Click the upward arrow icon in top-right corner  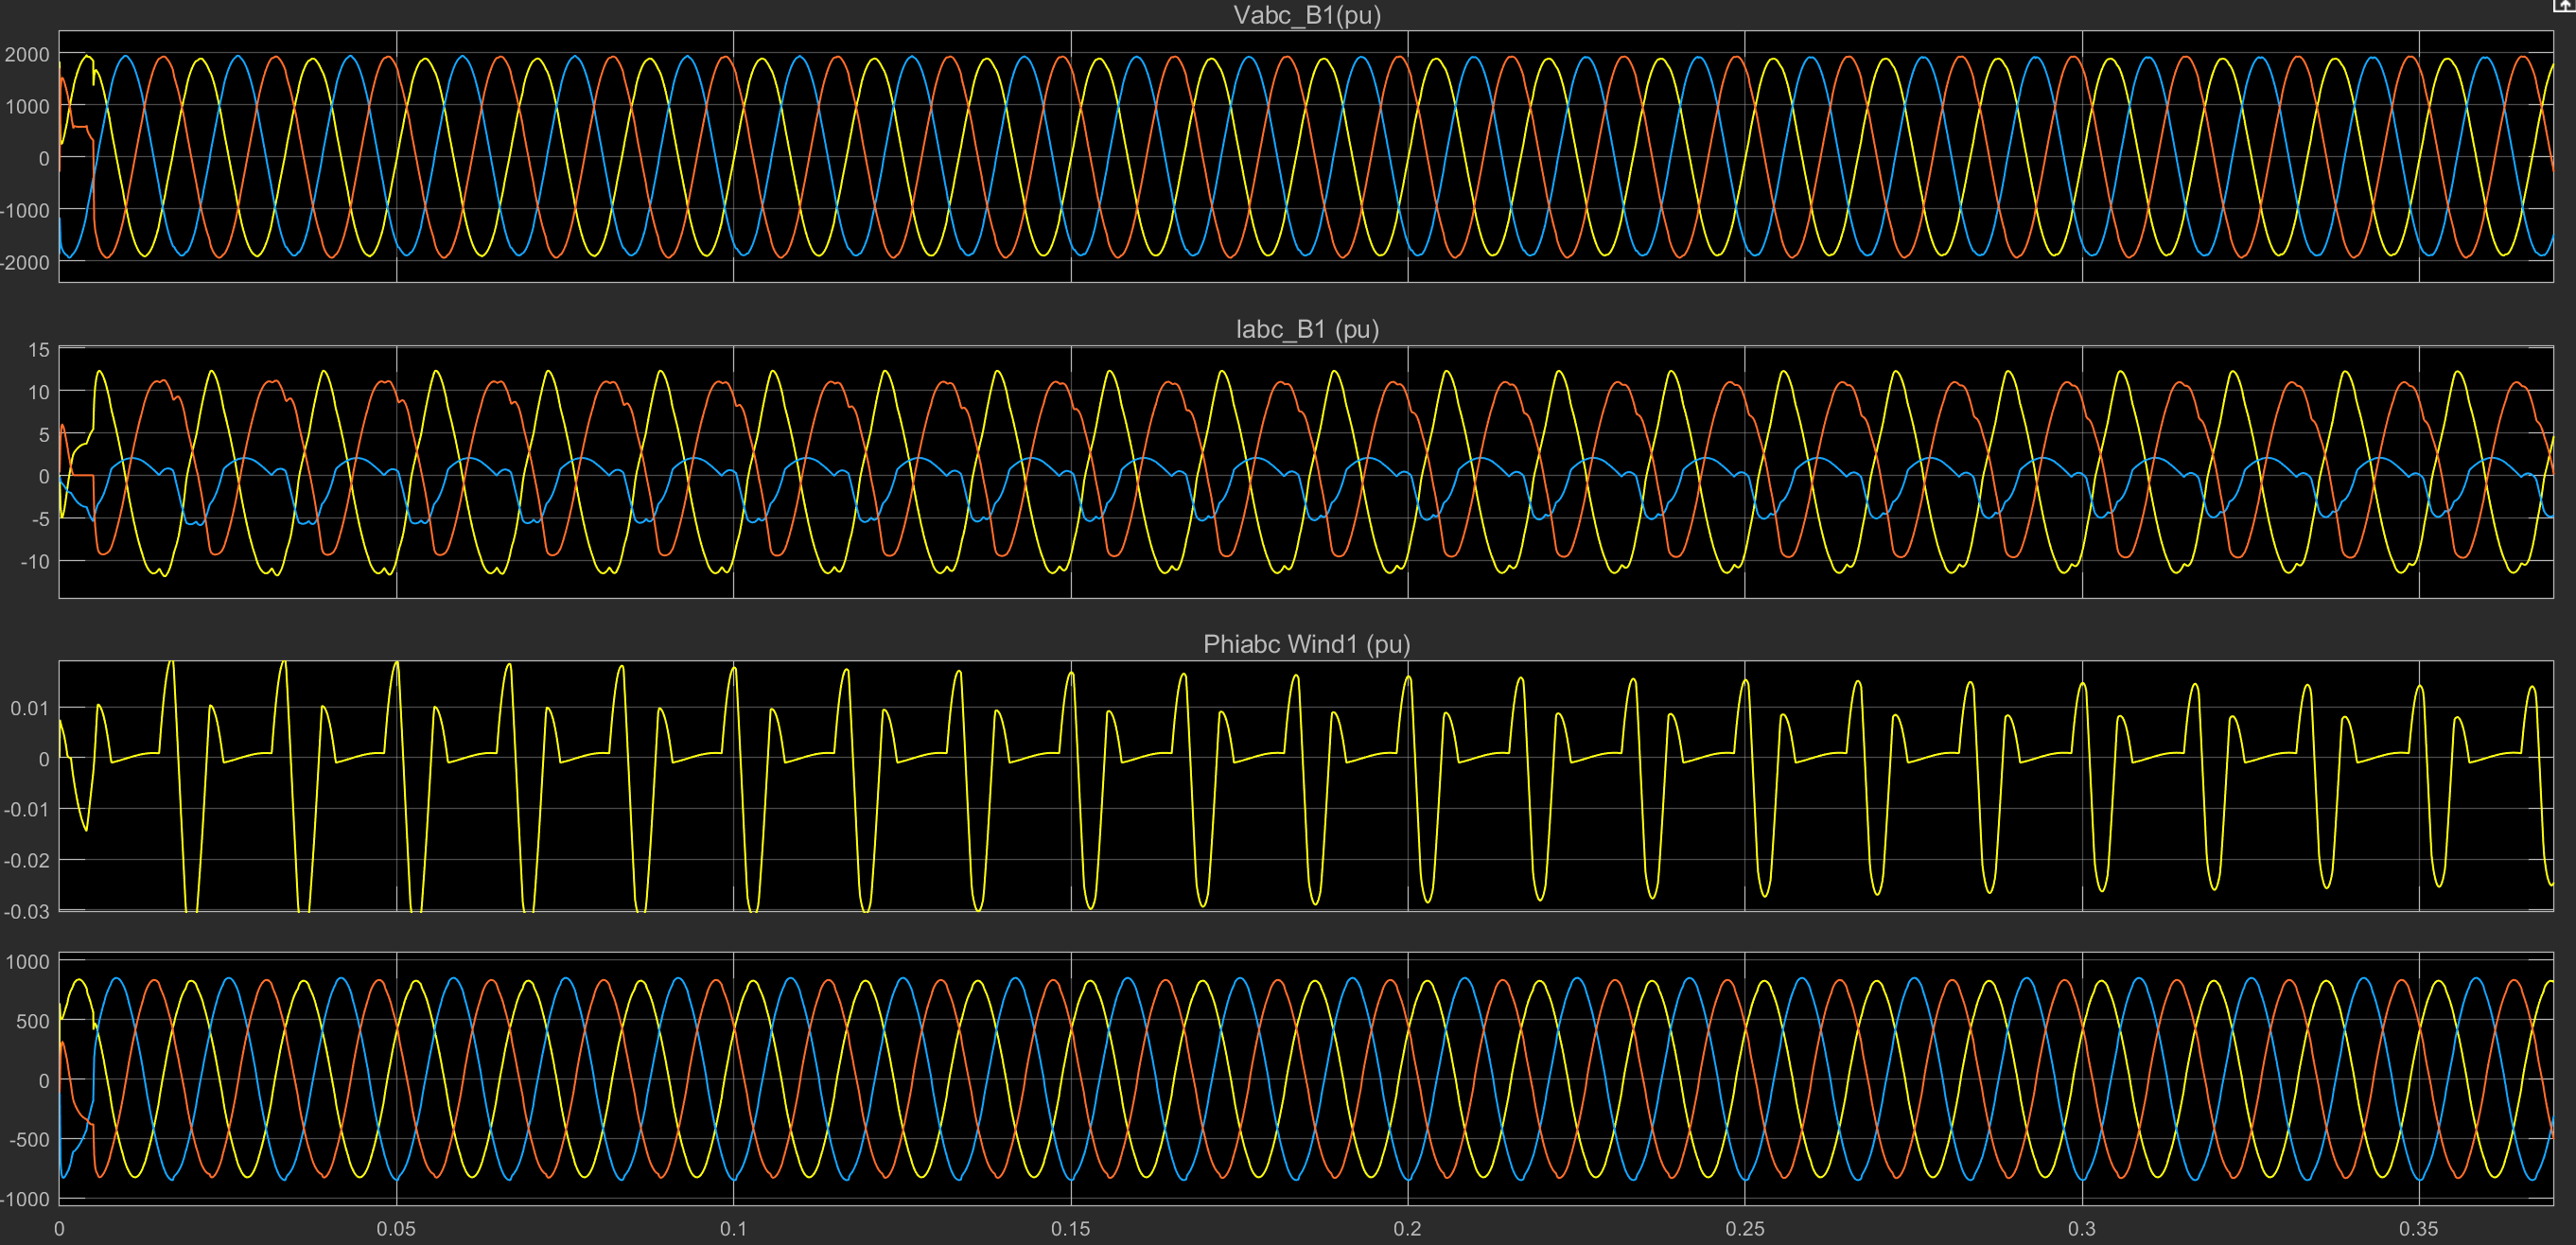coord(2564,5)
